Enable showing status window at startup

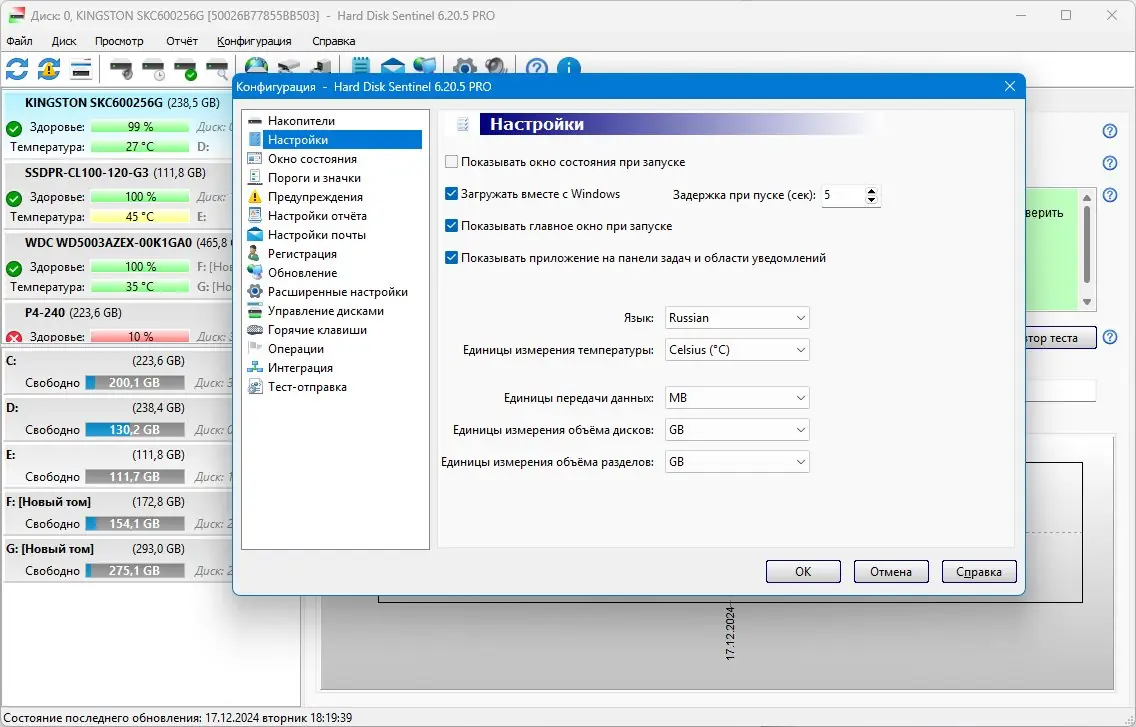451,162
